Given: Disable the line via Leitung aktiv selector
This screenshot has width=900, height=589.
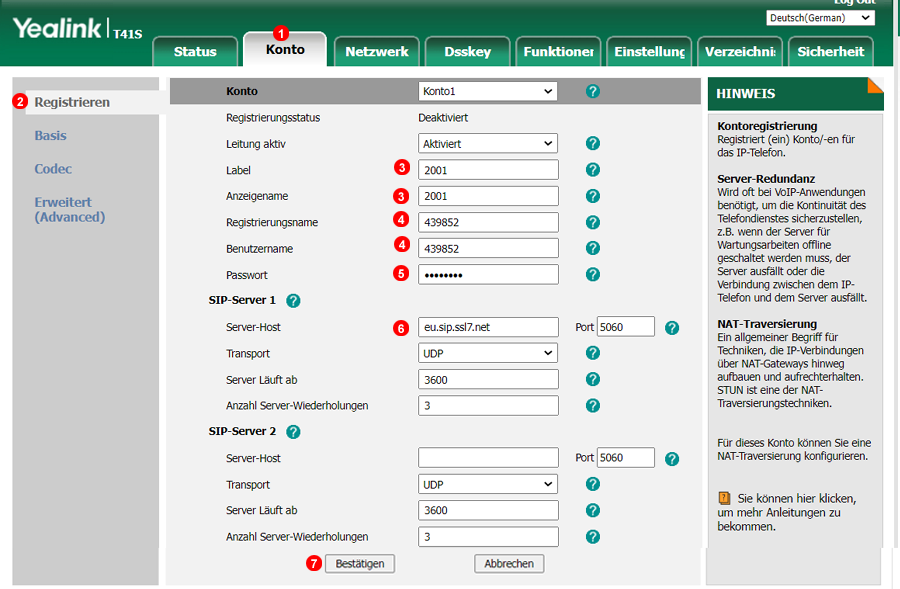Looking at the screenshot, I should point(487,143).
